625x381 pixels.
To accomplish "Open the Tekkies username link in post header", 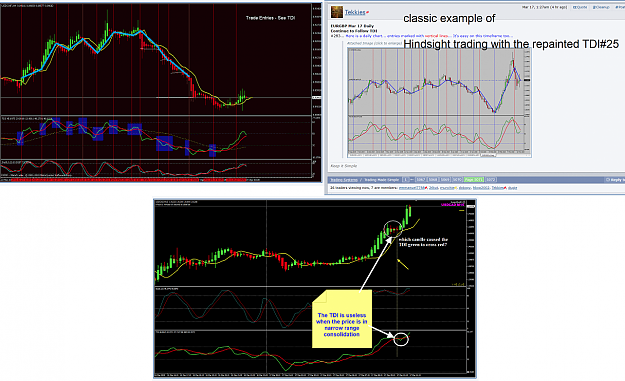I will (355, 12).
